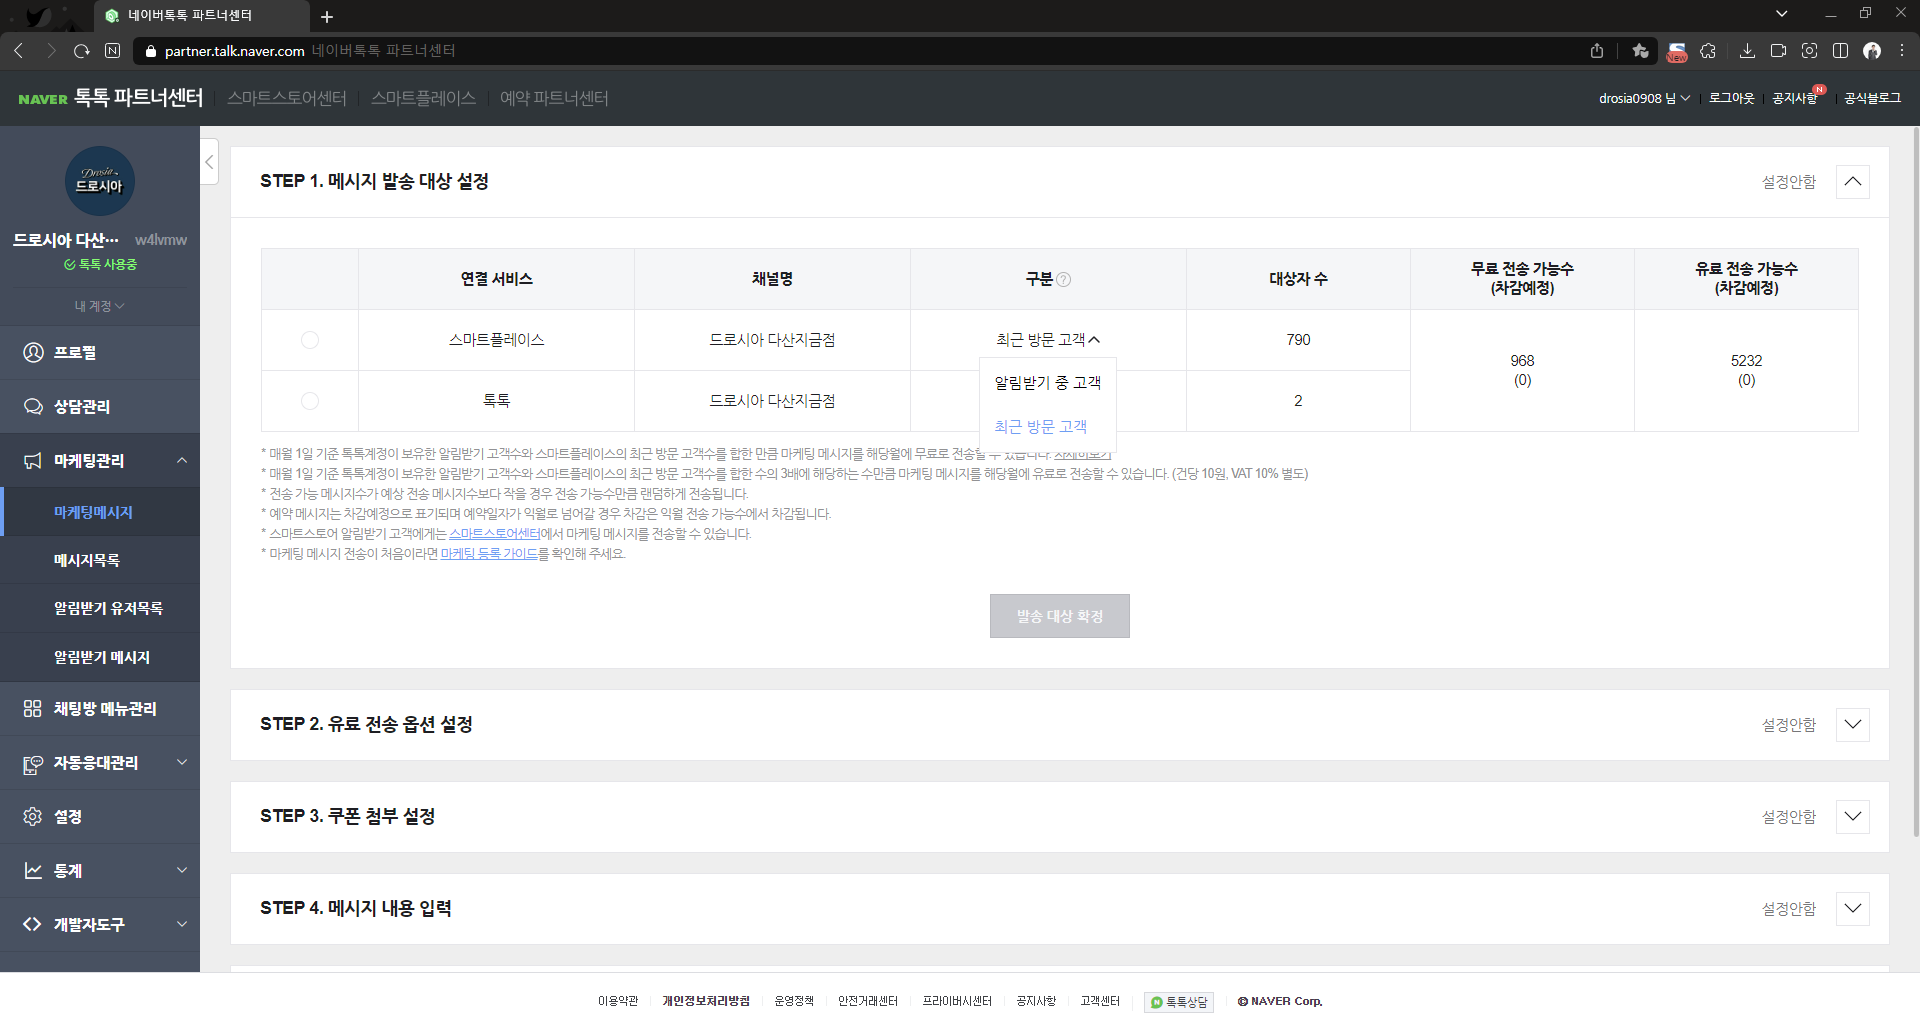The height and width of the screenshot is (1032, 1920).
Task: Click the browser address bar URL
Action: 235,51
